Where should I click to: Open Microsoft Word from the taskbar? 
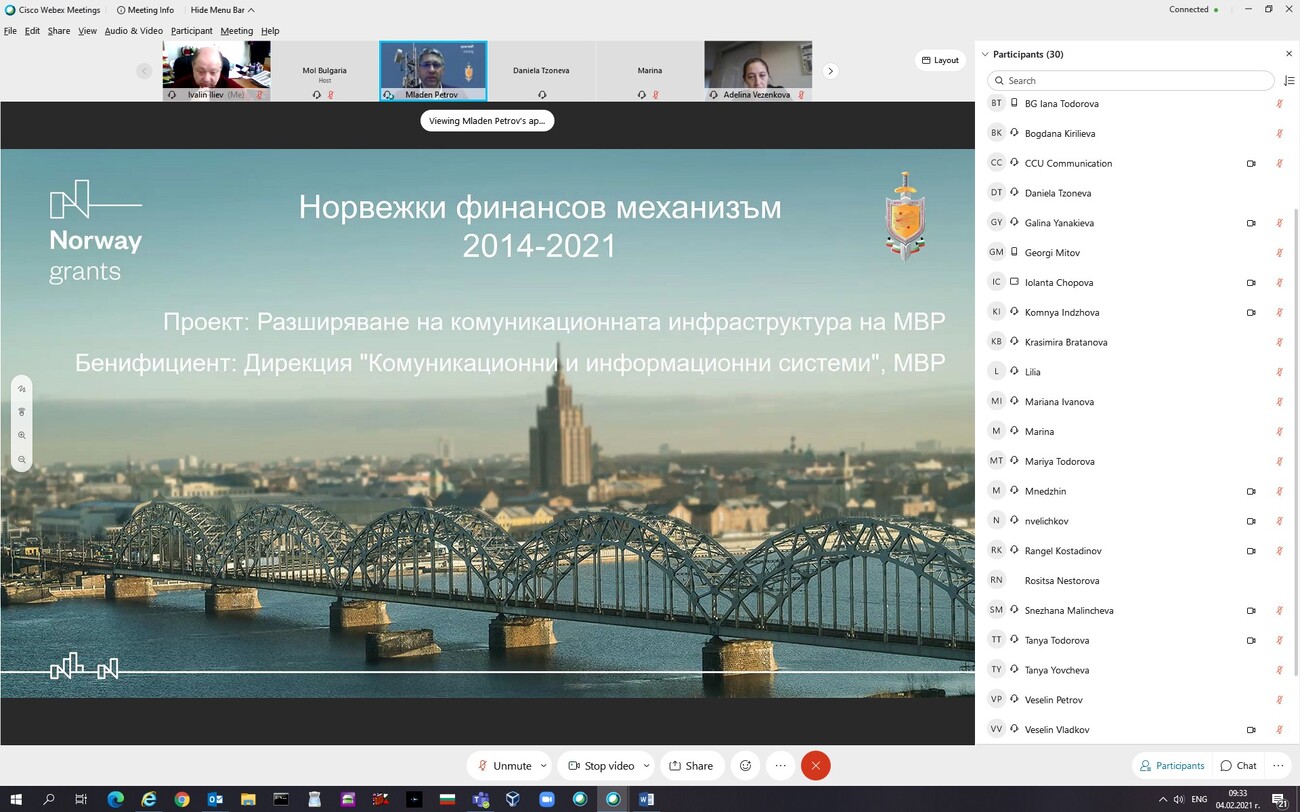[646, 799]
